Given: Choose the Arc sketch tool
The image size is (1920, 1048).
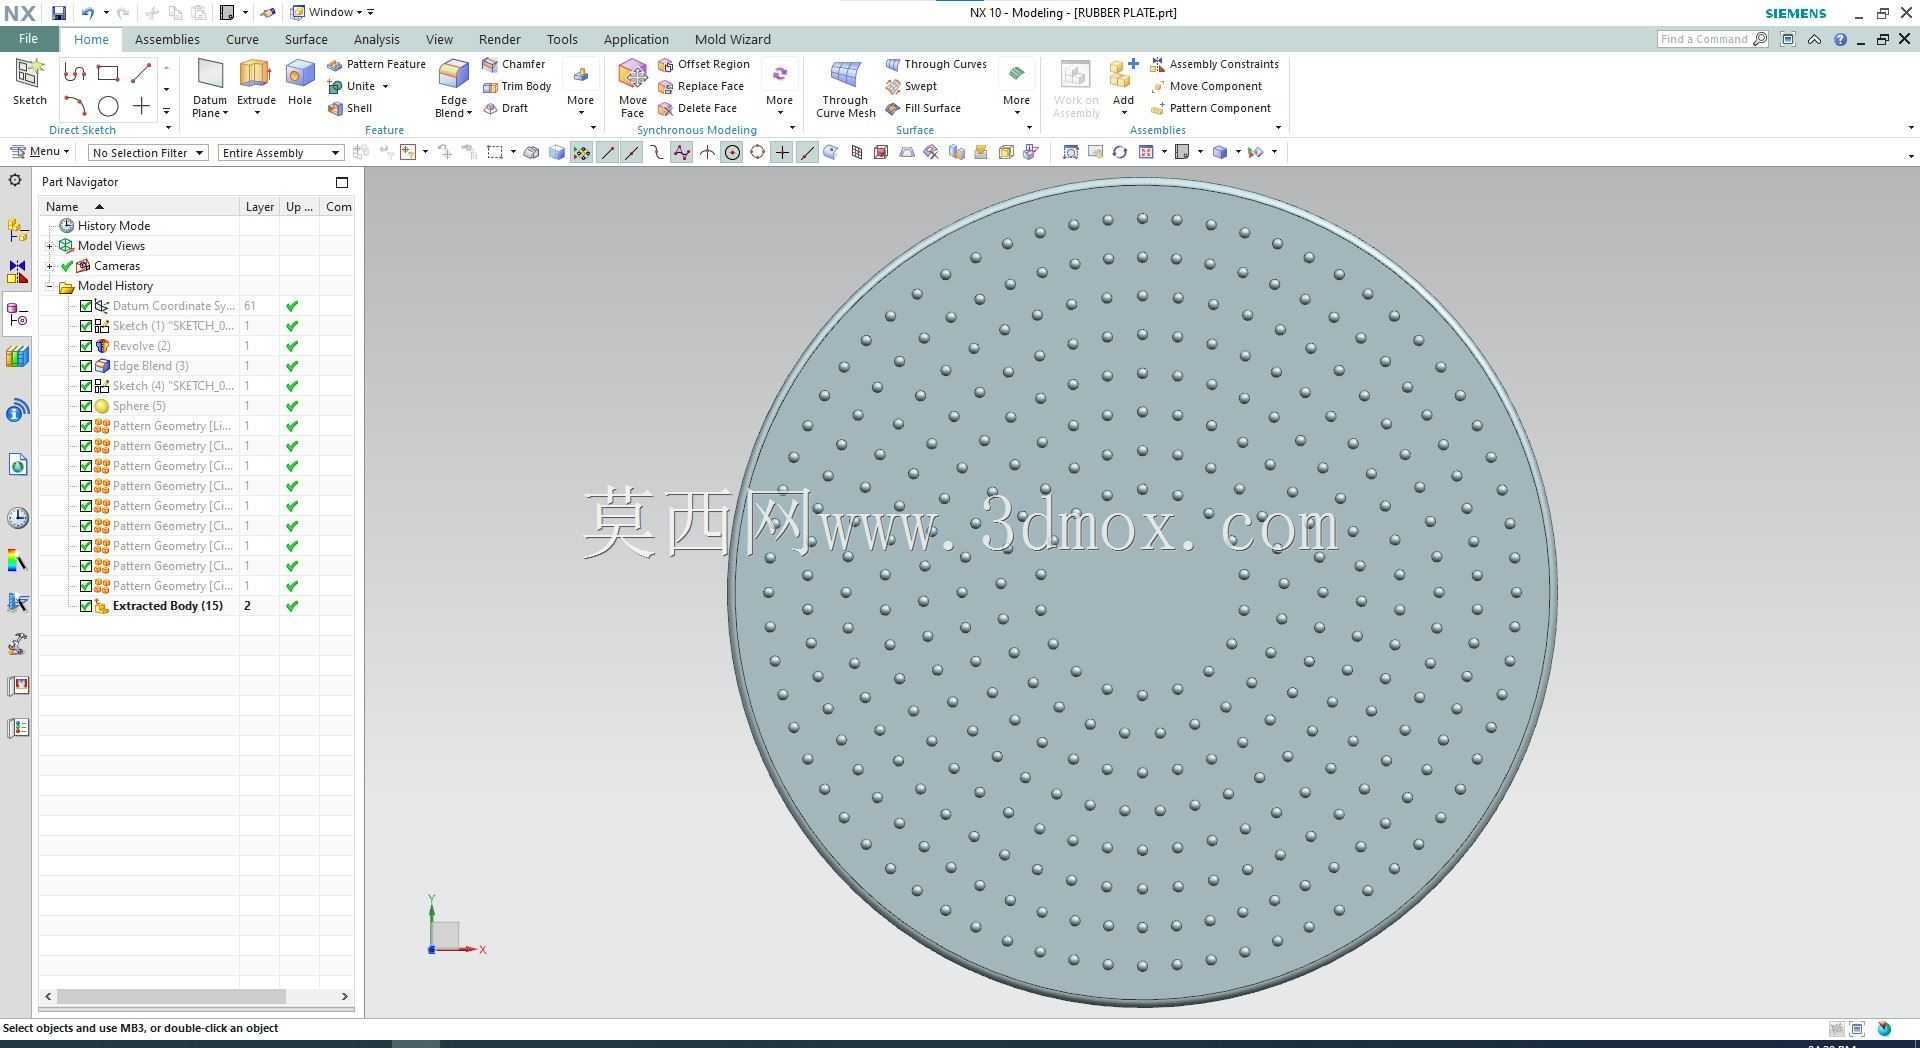Looking at the screenshot, I should (x=75, y=106).
